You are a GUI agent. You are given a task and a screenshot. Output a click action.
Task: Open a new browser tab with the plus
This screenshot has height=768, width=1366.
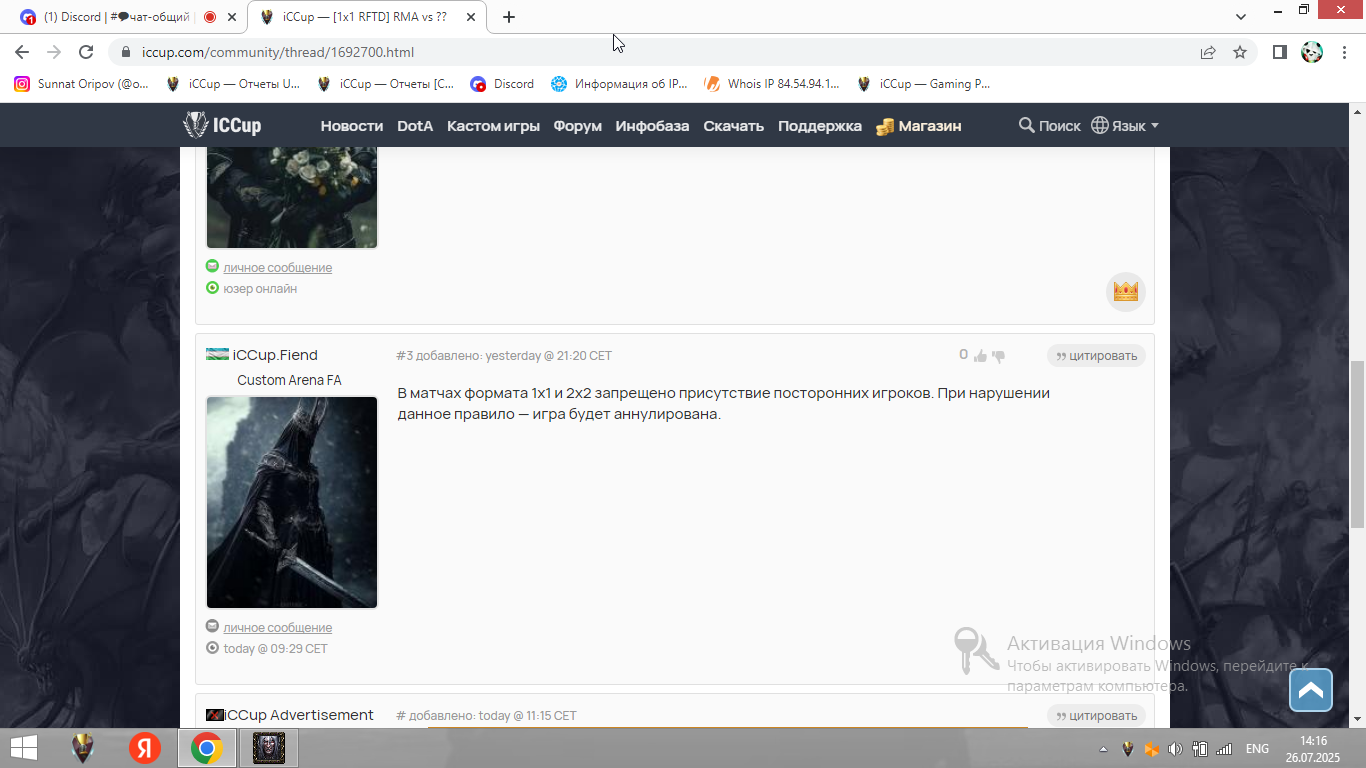[x=509, y=17]
